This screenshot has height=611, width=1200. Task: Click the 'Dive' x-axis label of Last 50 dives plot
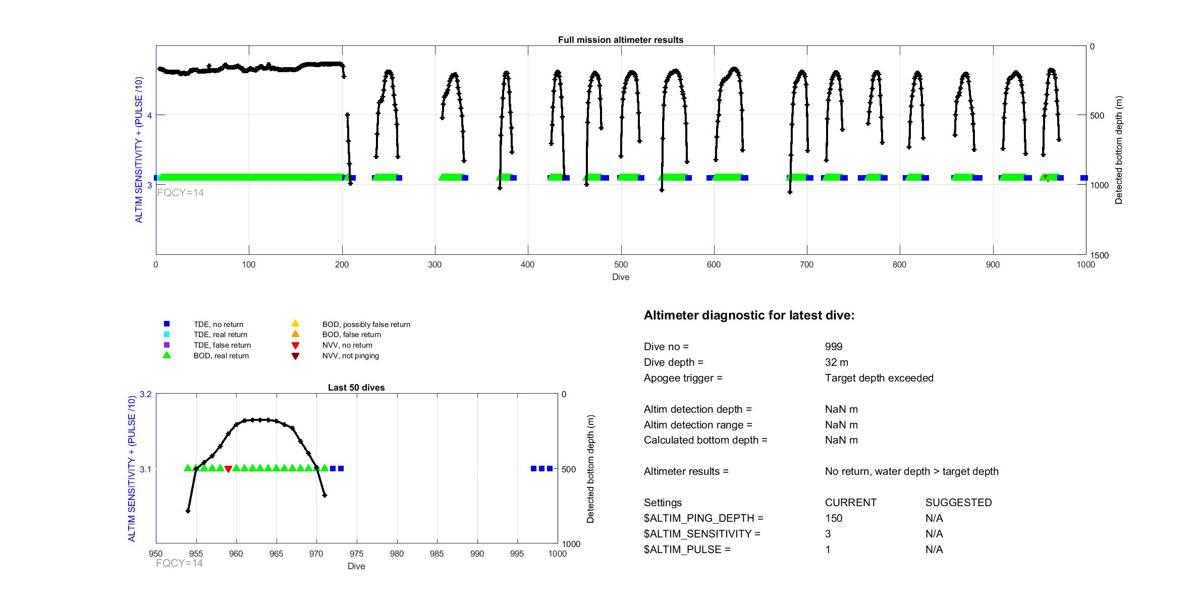coord(356,566)
